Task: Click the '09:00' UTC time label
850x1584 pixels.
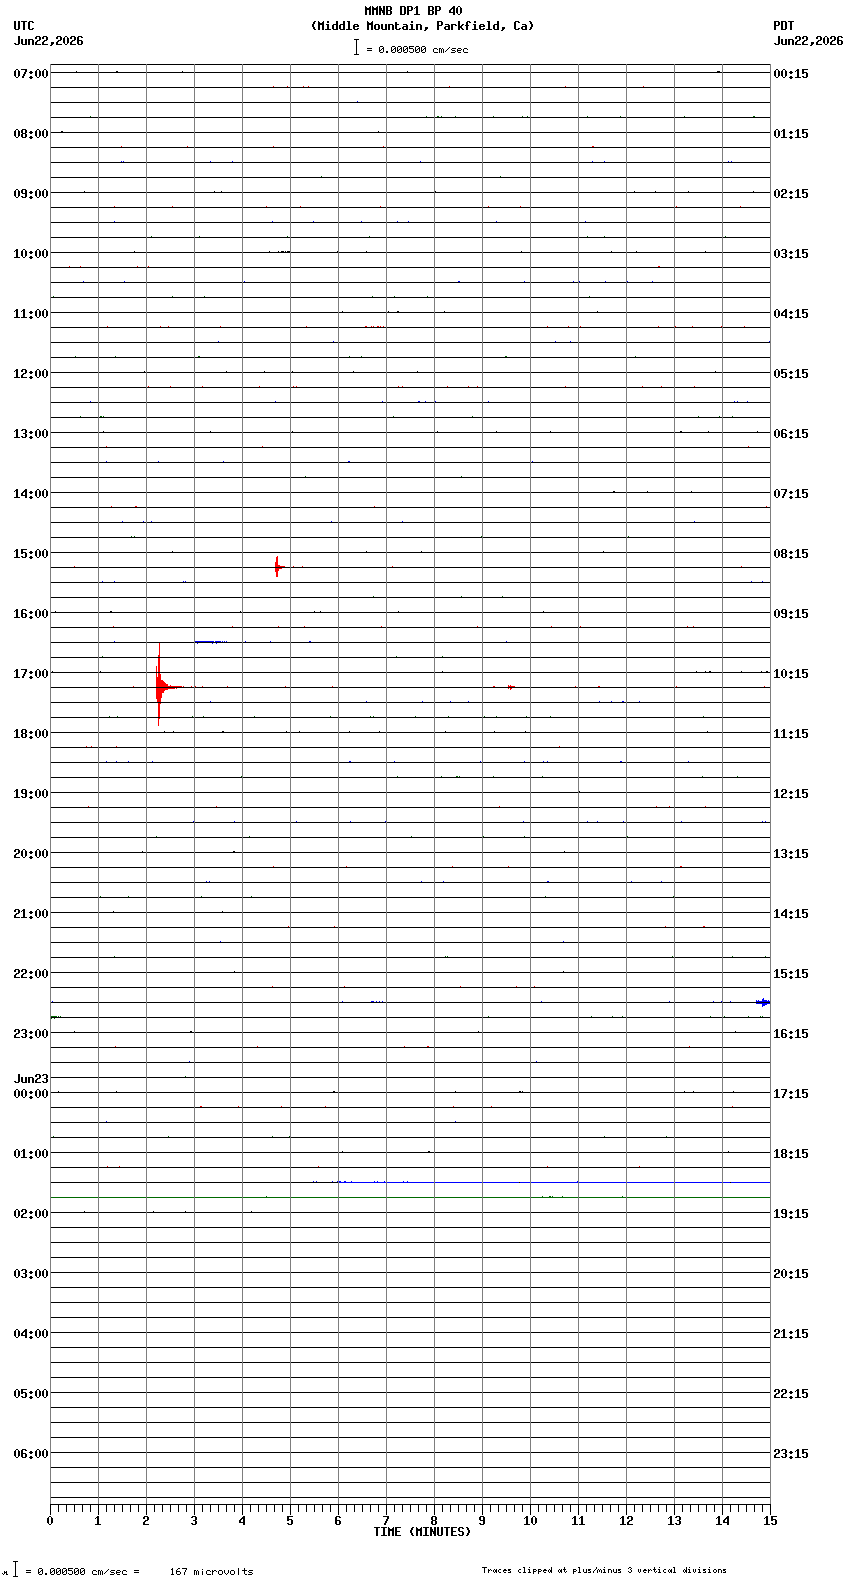Action: click(x=31, y=194)
